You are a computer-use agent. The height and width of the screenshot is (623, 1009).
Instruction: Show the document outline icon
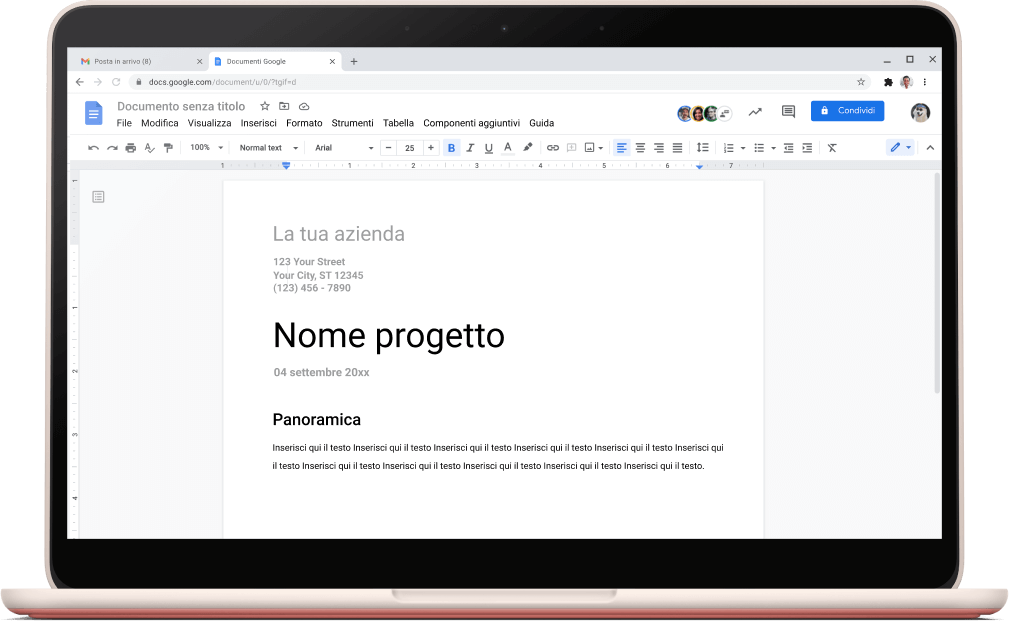[x=98, y=197]
